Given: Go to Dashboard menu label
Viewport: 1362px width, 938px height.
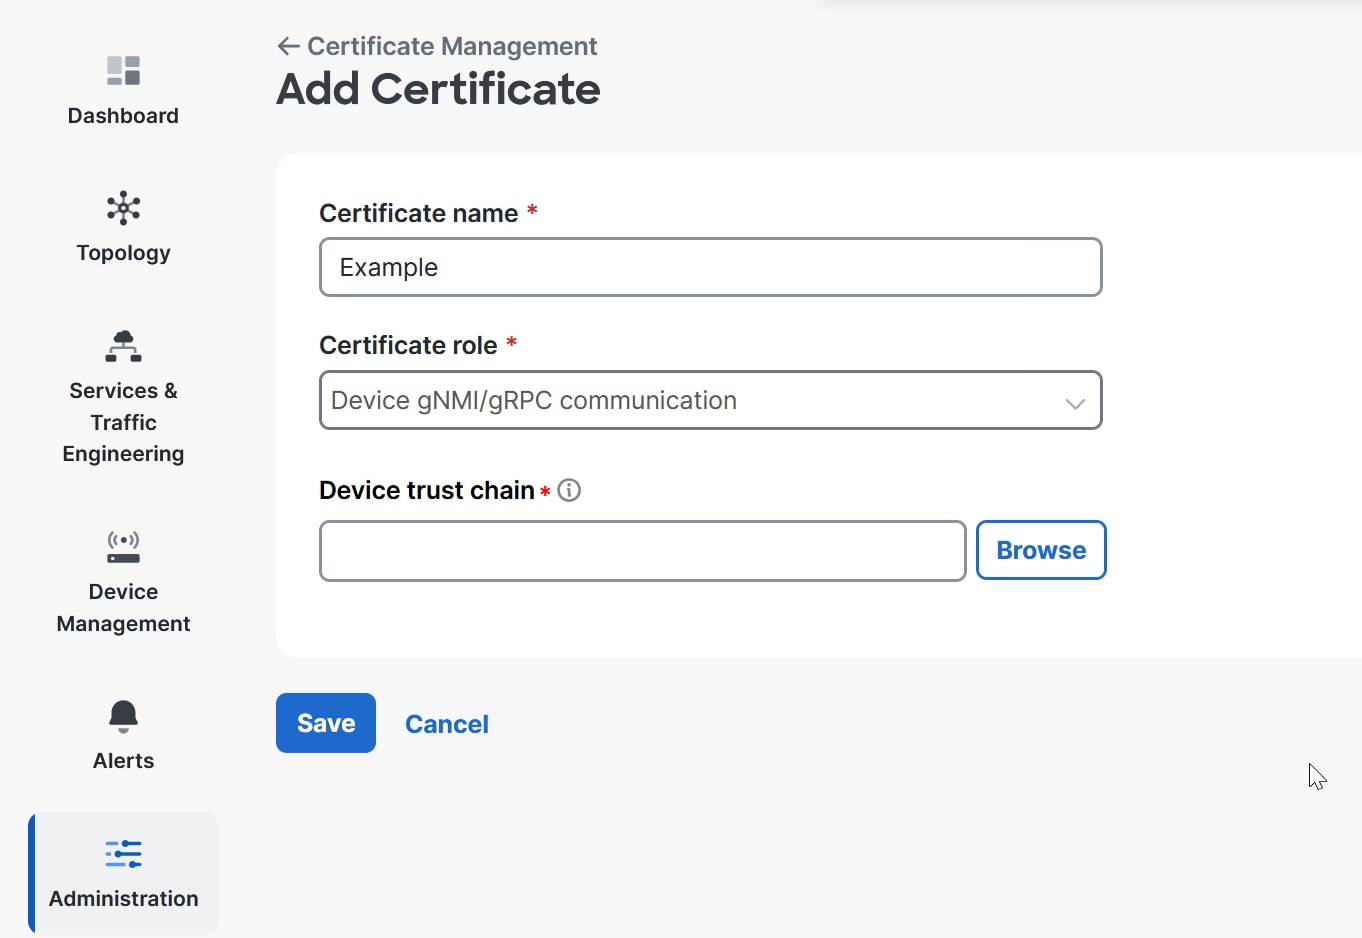Looking at the screenshot, I should pyautogui.click(x=123, y=116).
